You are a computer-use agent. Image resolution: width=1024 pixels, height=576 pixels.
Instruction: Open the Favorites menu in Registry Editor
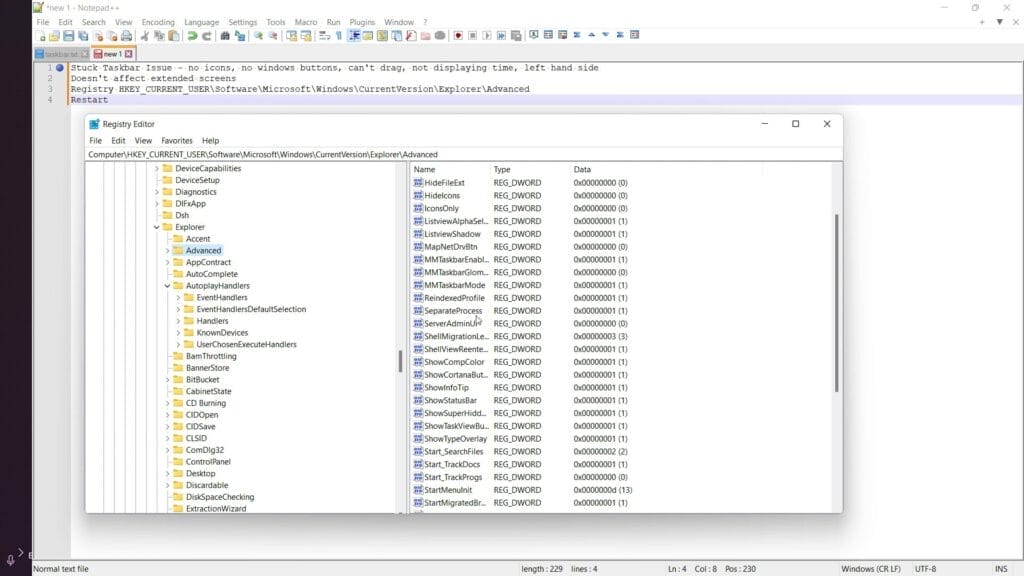177,141
